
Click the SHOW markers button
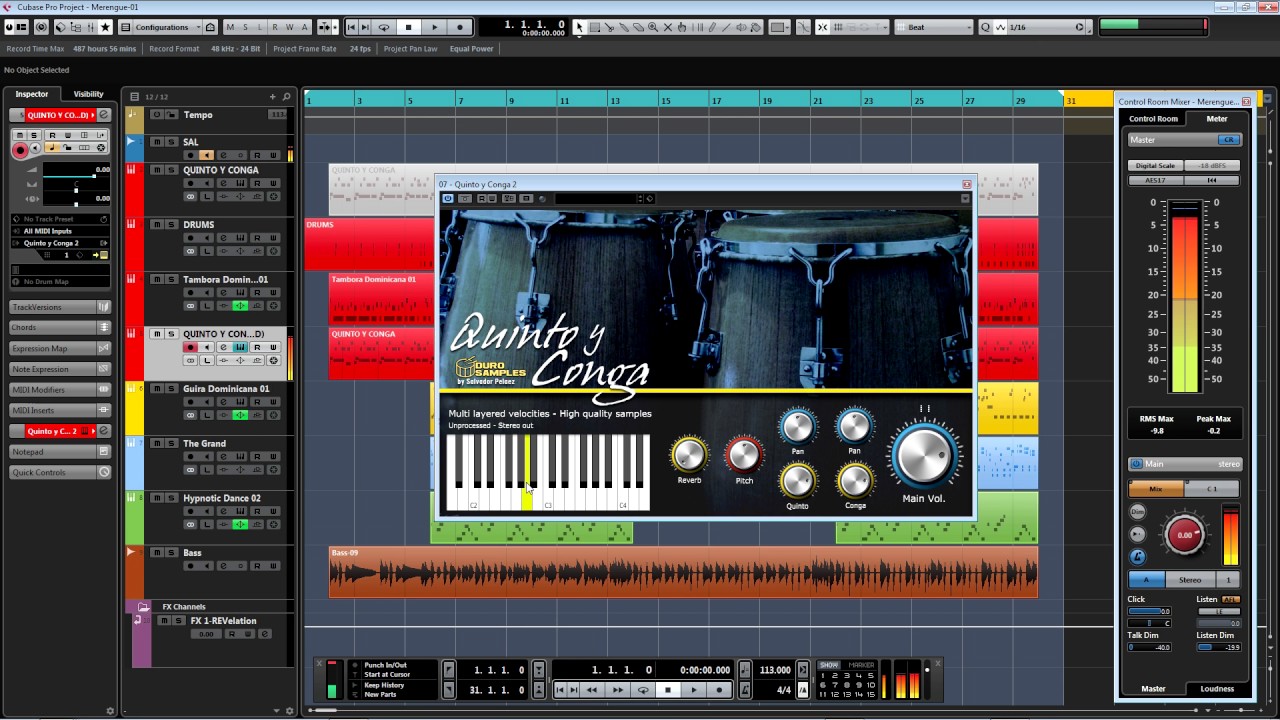point(829,665)
